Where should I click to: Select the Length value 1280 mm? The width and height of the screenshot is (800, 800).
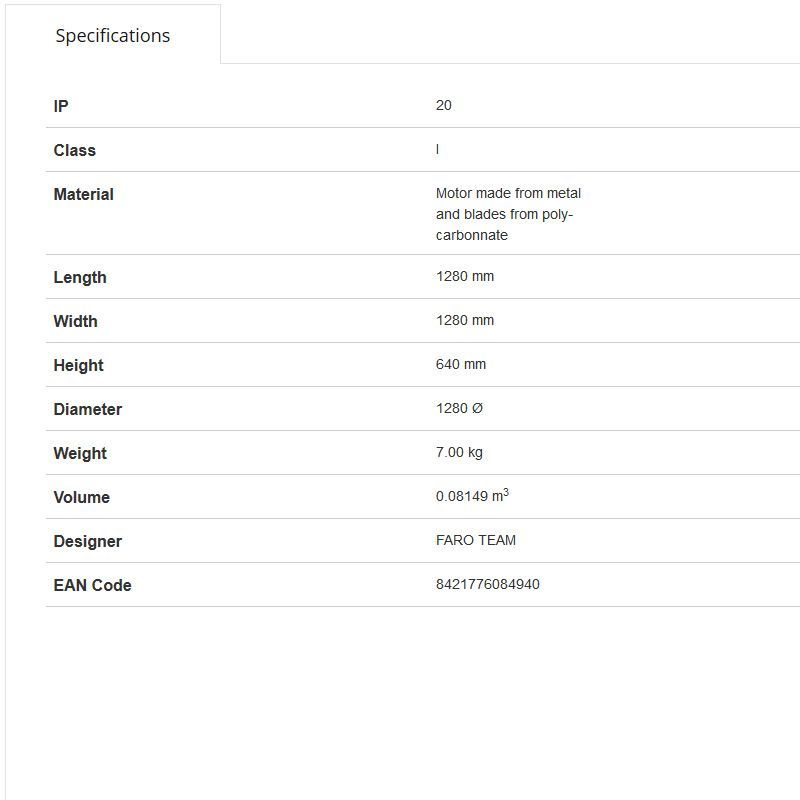(465, 276)
